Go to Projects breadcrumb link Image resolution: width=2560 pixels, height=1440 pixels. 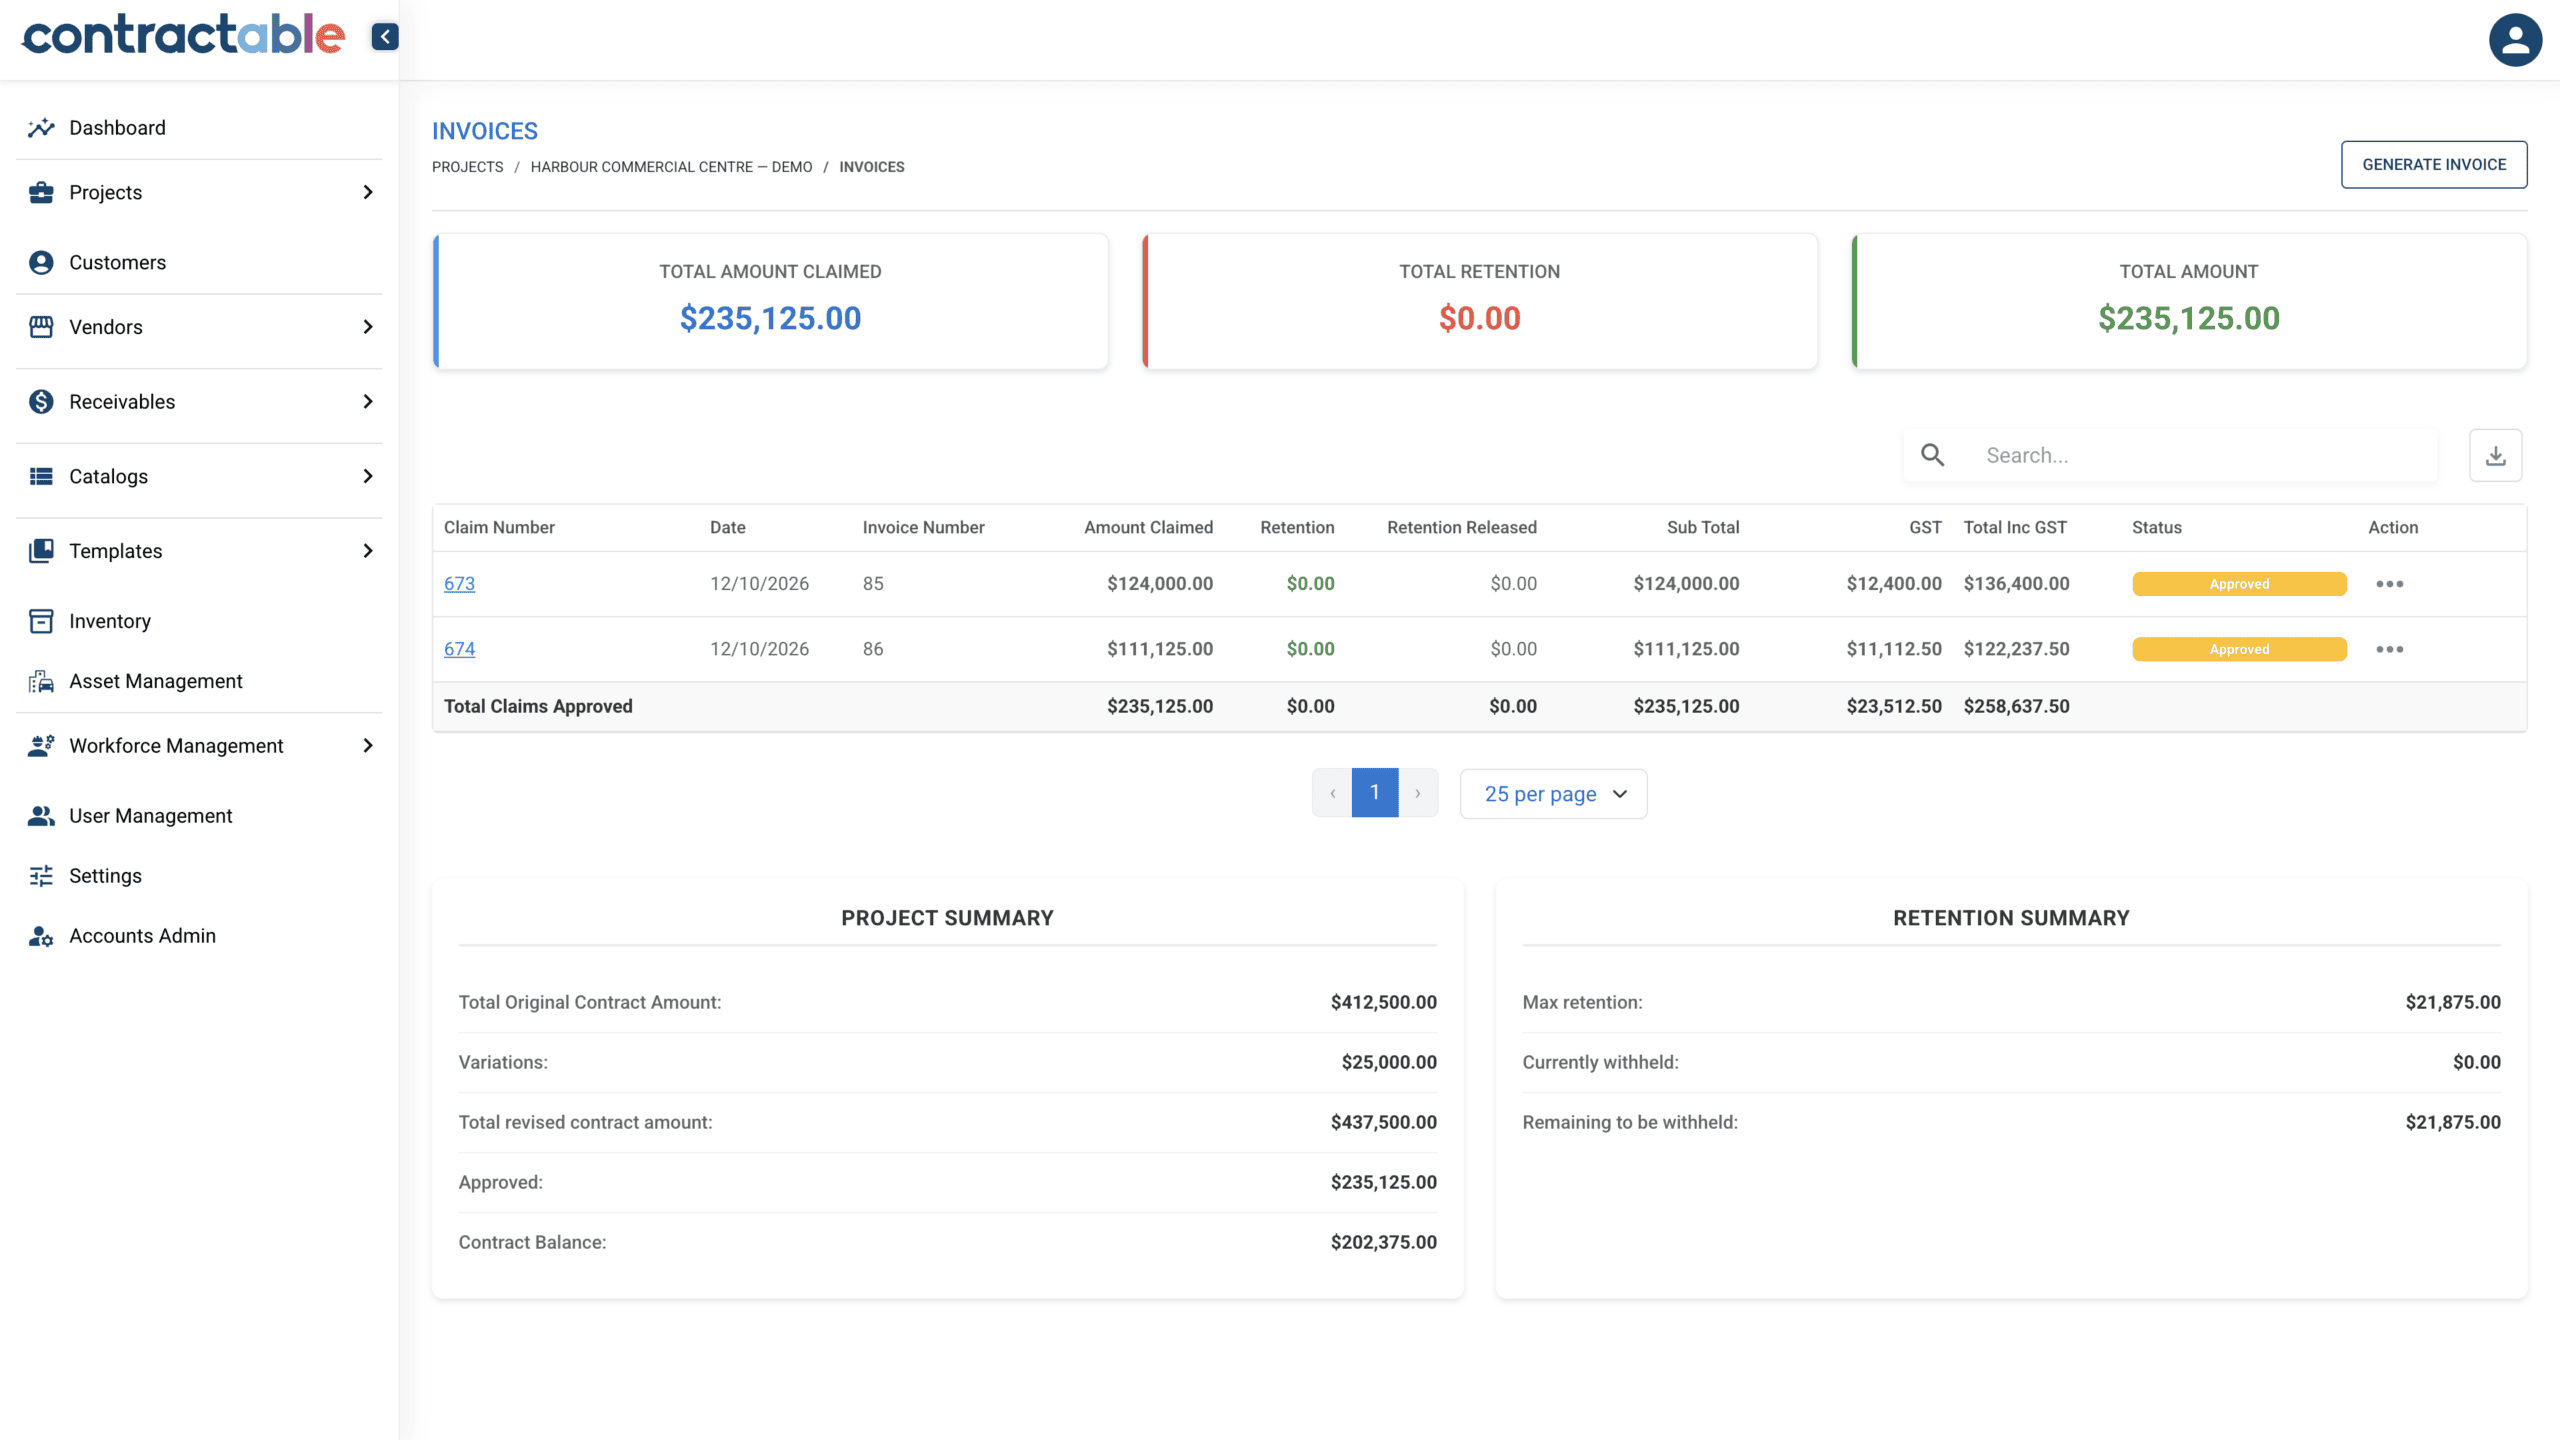pos(467,167)
